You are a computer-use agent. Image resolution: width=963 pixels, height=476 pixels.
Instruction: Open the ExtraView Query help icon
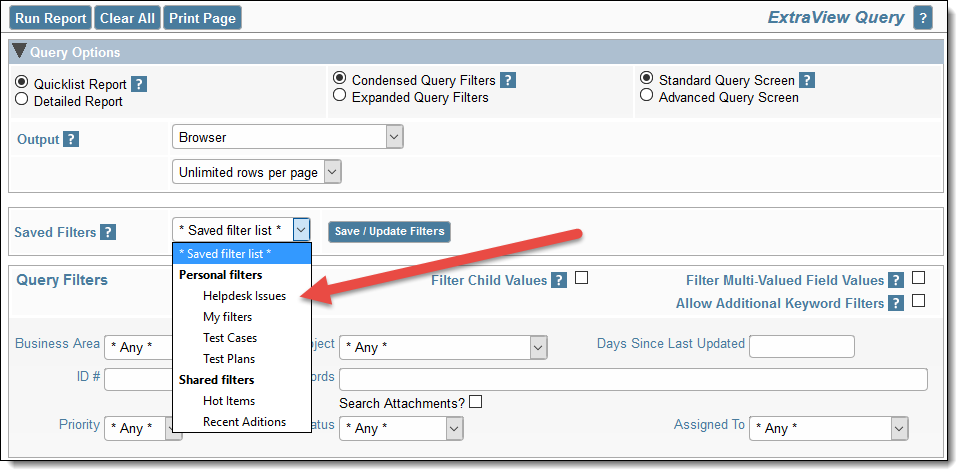coord(922,18)
